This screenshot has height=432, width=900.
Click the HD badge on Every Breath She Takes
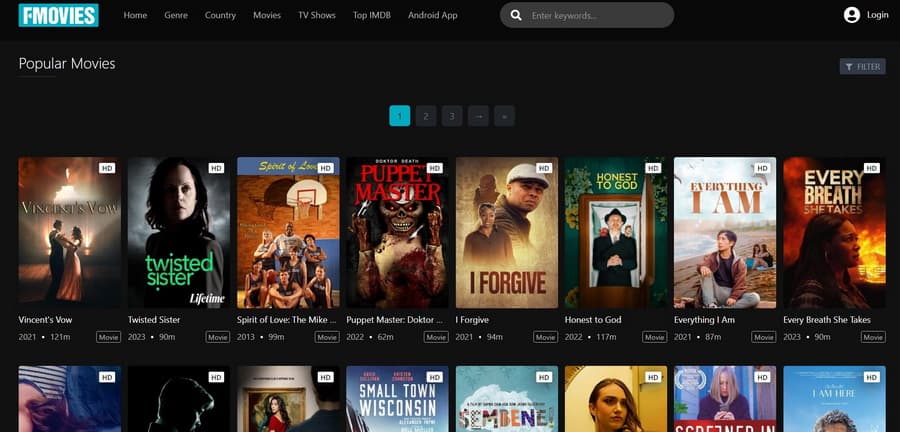pyautogui.click(x=872, y=168)
